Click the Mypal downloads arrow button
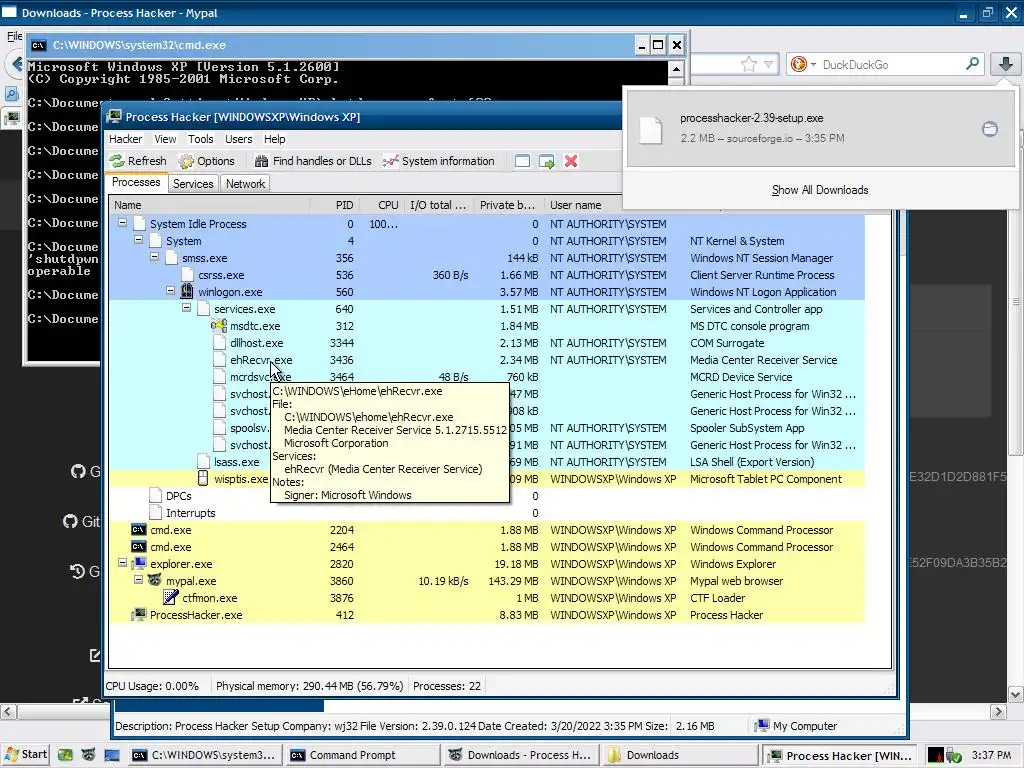1024x768 pixels. [1006, 64]
